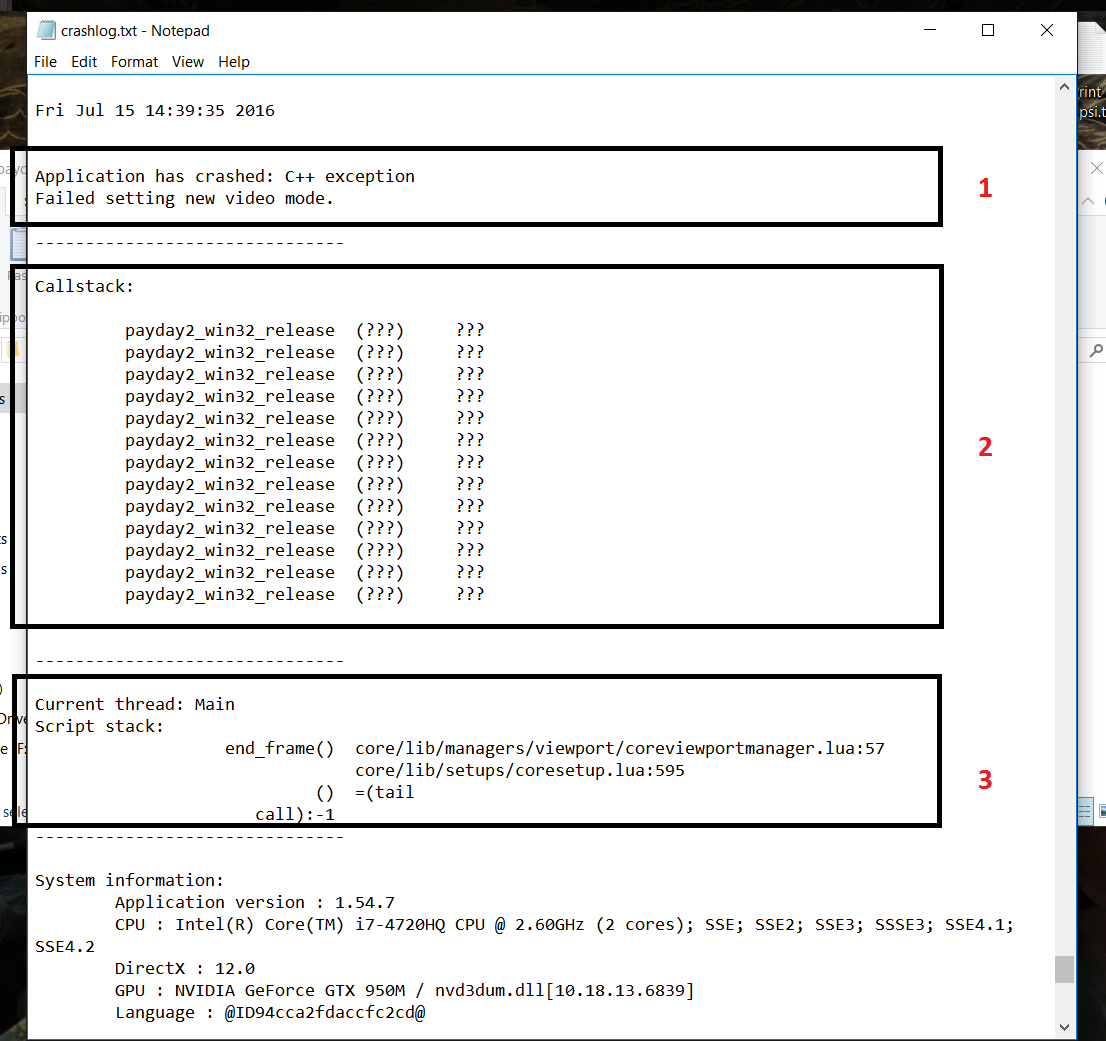Image resolution: width=1106 pixels, height=1041 pixels.
Task: Open the File menu in Notepad
Action: [x=45, y=62]
